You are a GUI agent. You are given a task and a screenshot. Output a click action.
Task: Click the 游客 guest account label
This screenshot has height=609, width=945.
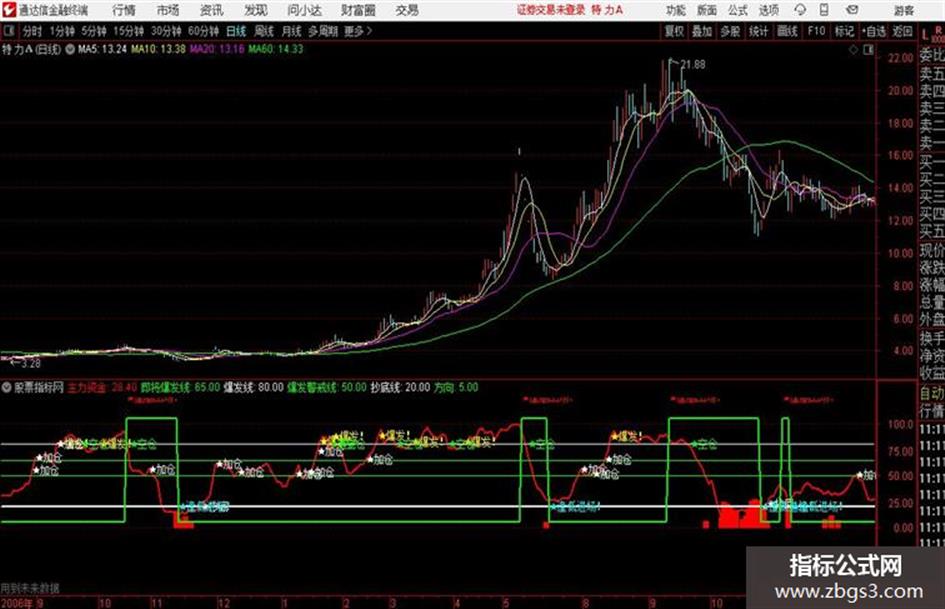(903, 10)
